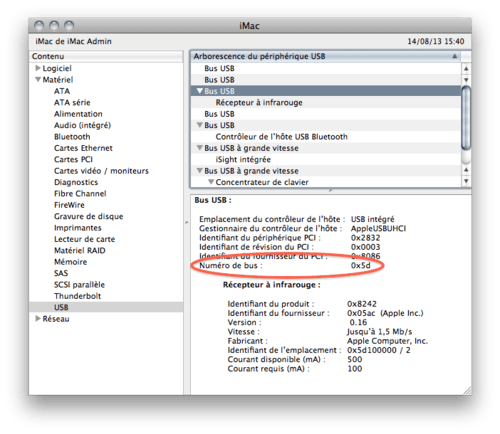The width and height of the screenshot is (500, 434).
Task: Select Imprimantes in the sidebar
Action: pyautogui.click(x=78, y=228)
